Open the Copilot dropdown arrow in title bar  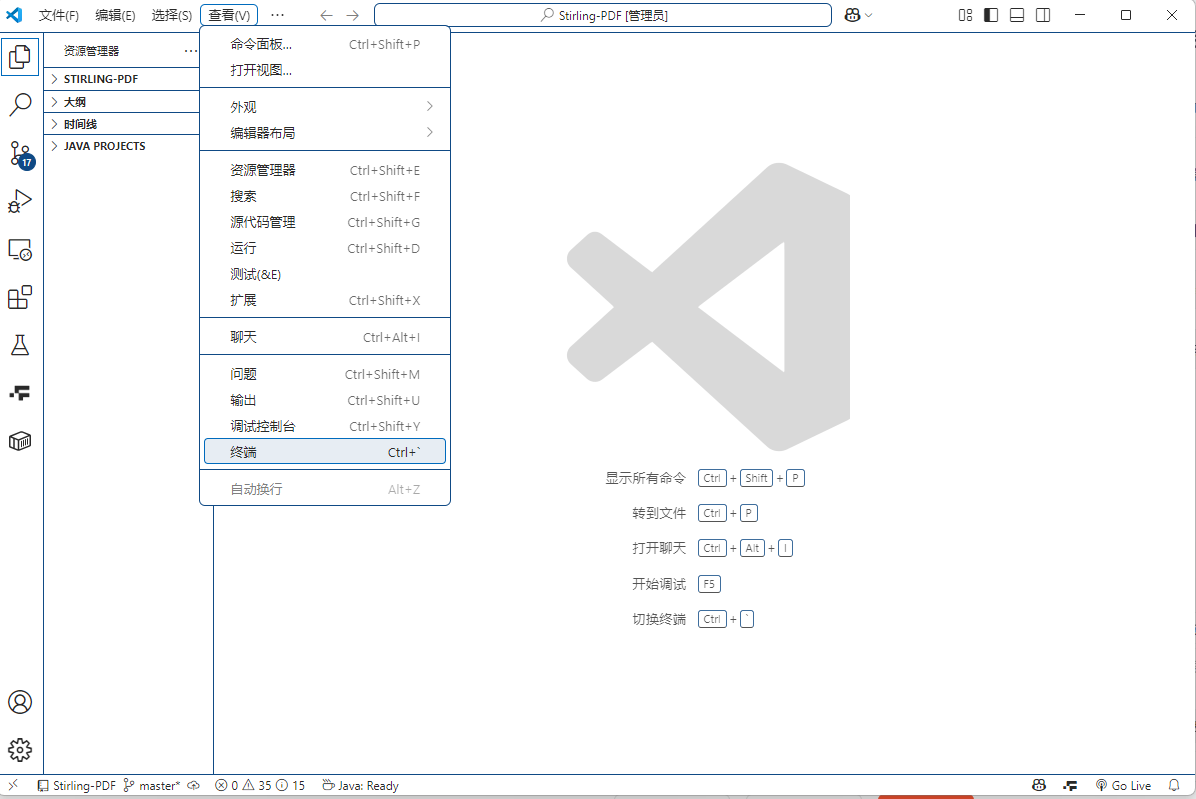coord(868,15)
